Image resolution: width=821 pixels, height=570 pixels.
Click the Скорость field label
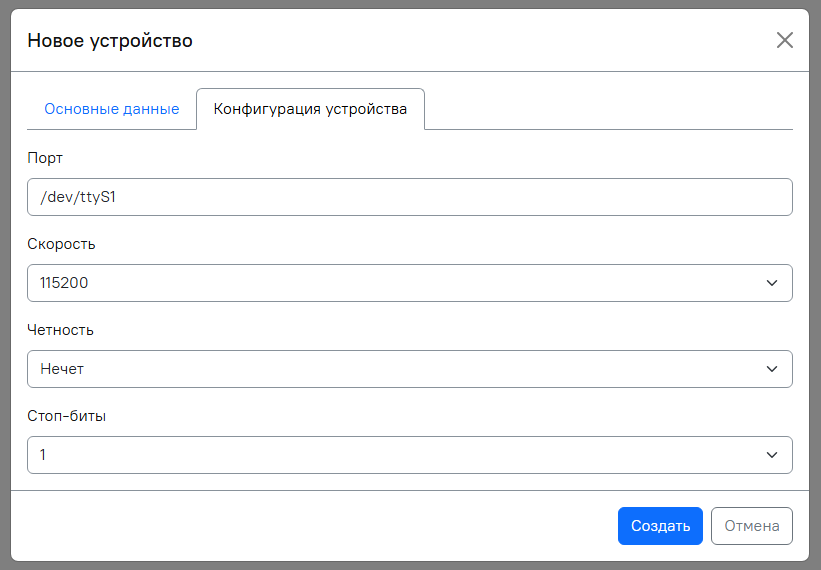coord(61,244)
